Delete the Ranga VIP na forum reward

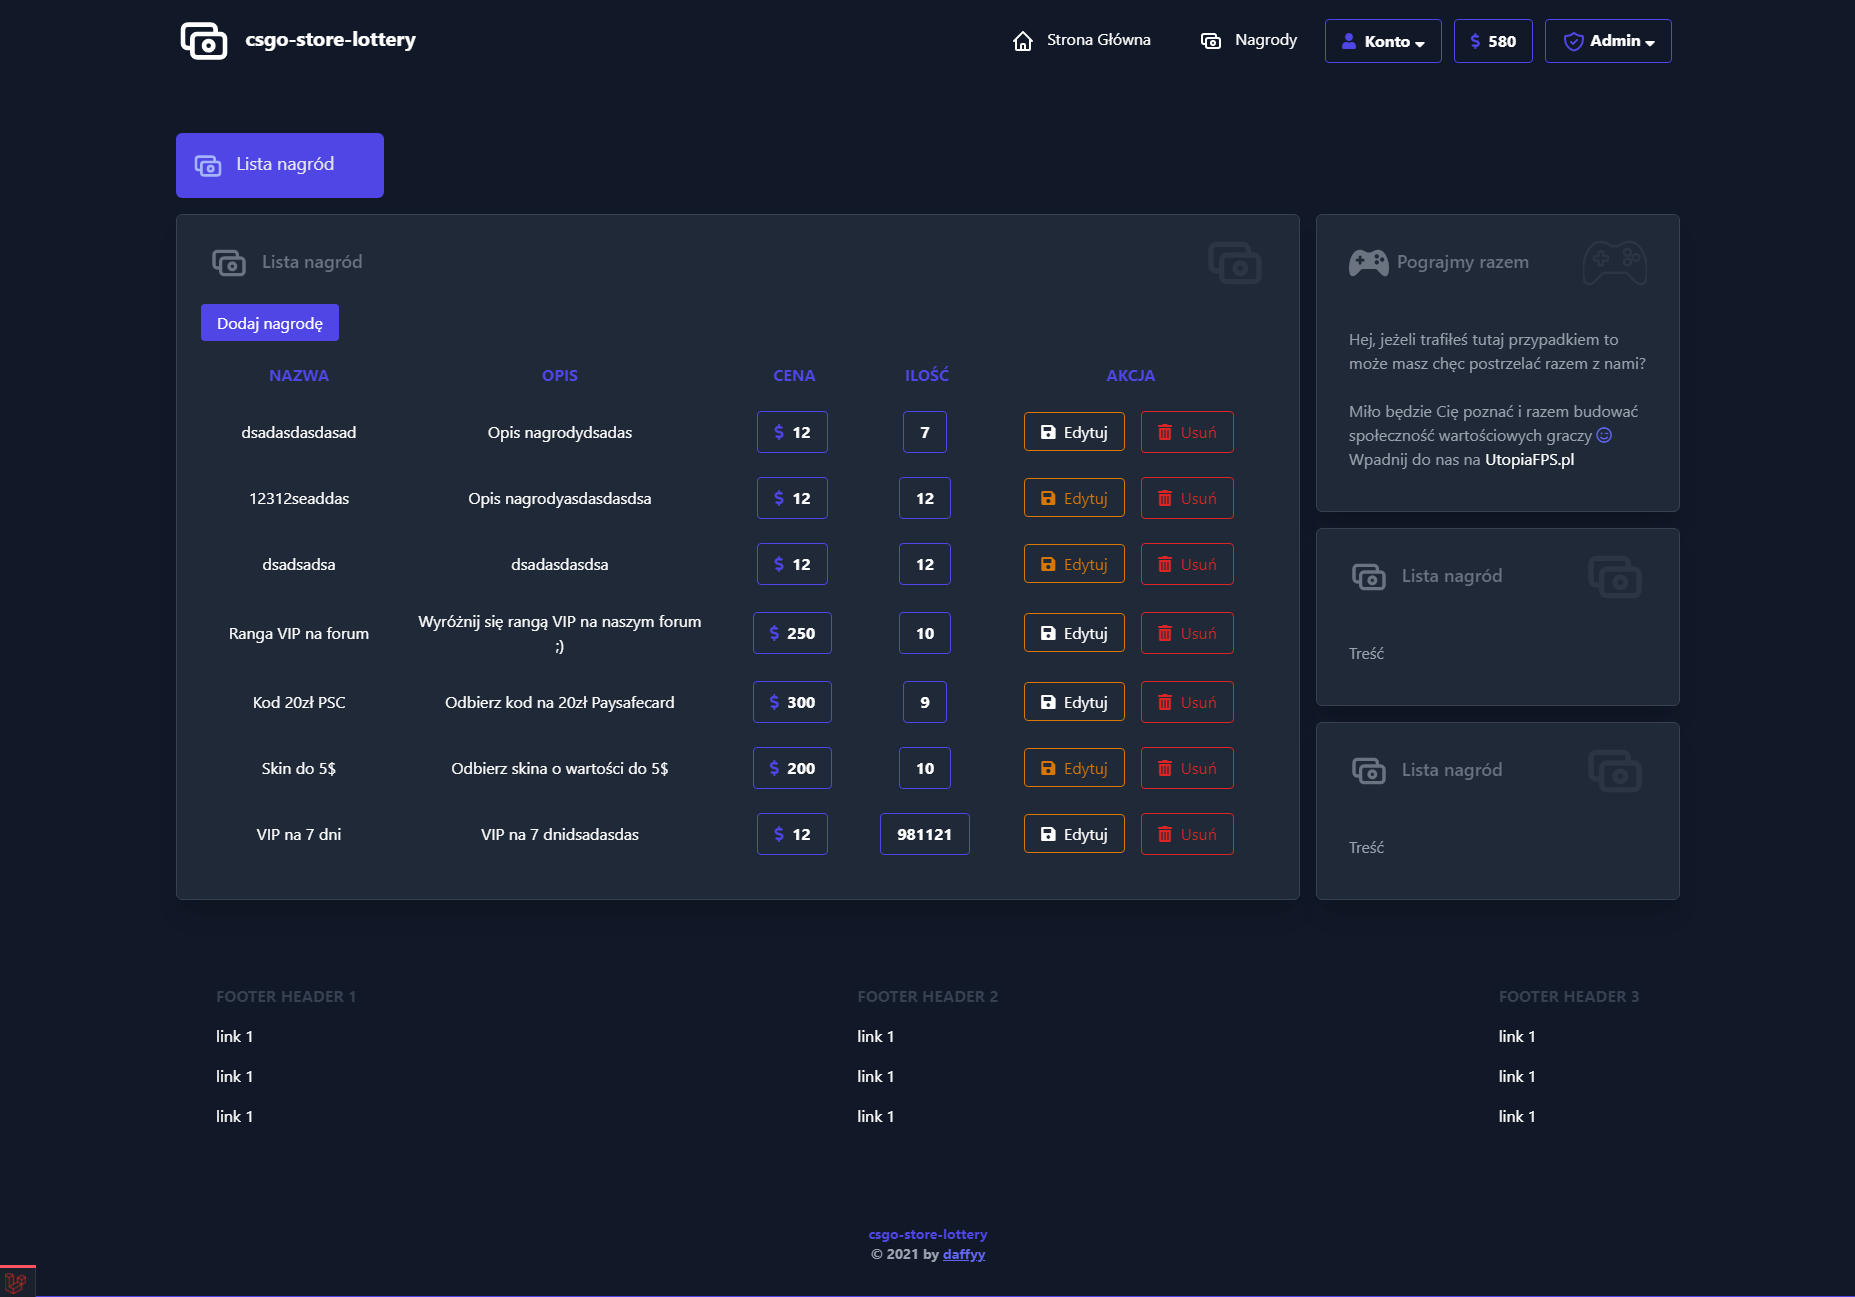click(x=1187, y=633)
